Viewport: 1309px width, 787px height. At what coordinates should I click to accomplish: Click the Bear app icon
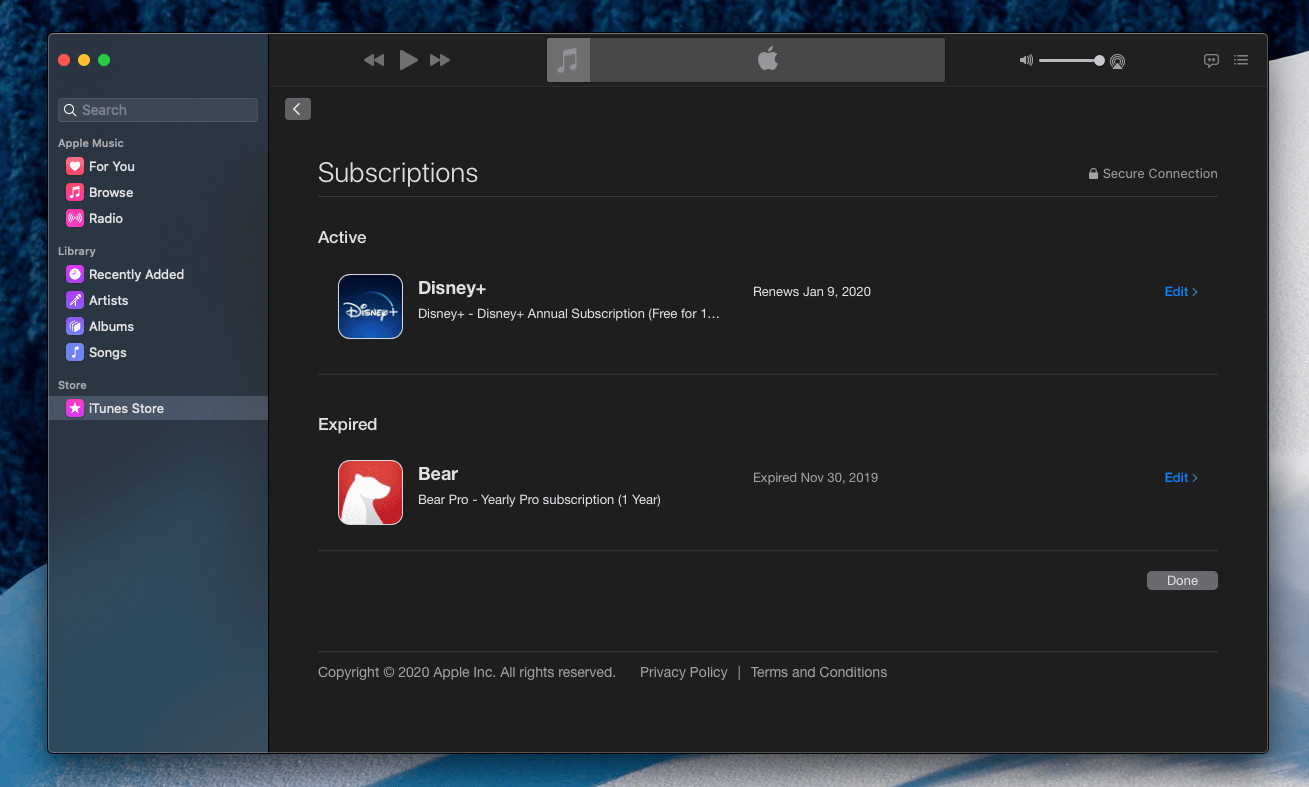click(370, 492)
